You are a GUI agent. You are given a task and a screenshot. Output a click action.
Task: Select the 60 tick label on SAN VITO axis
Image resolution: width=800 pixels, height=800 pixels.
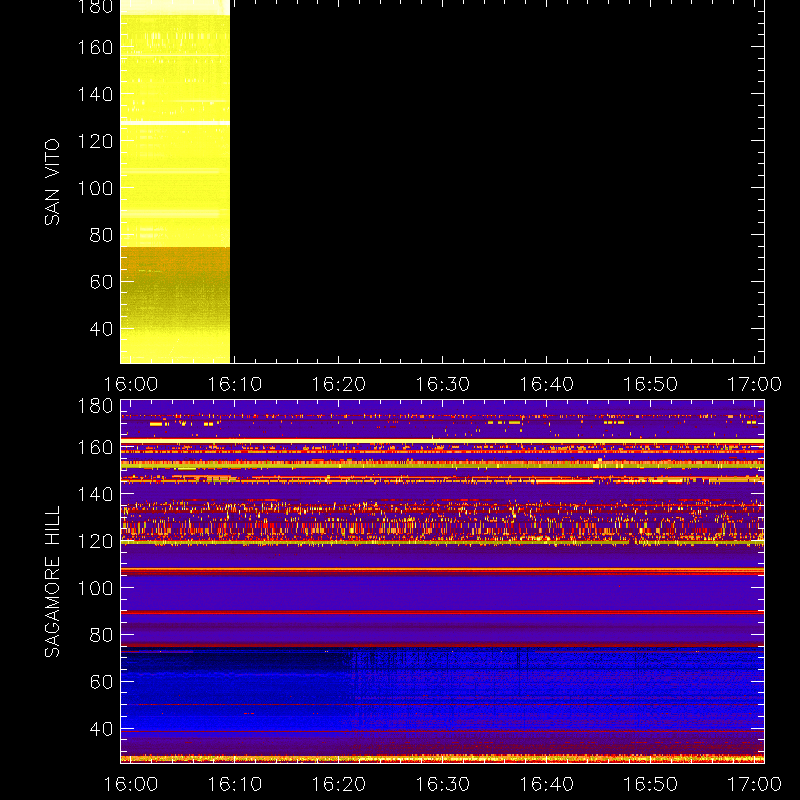coord(101,282)
